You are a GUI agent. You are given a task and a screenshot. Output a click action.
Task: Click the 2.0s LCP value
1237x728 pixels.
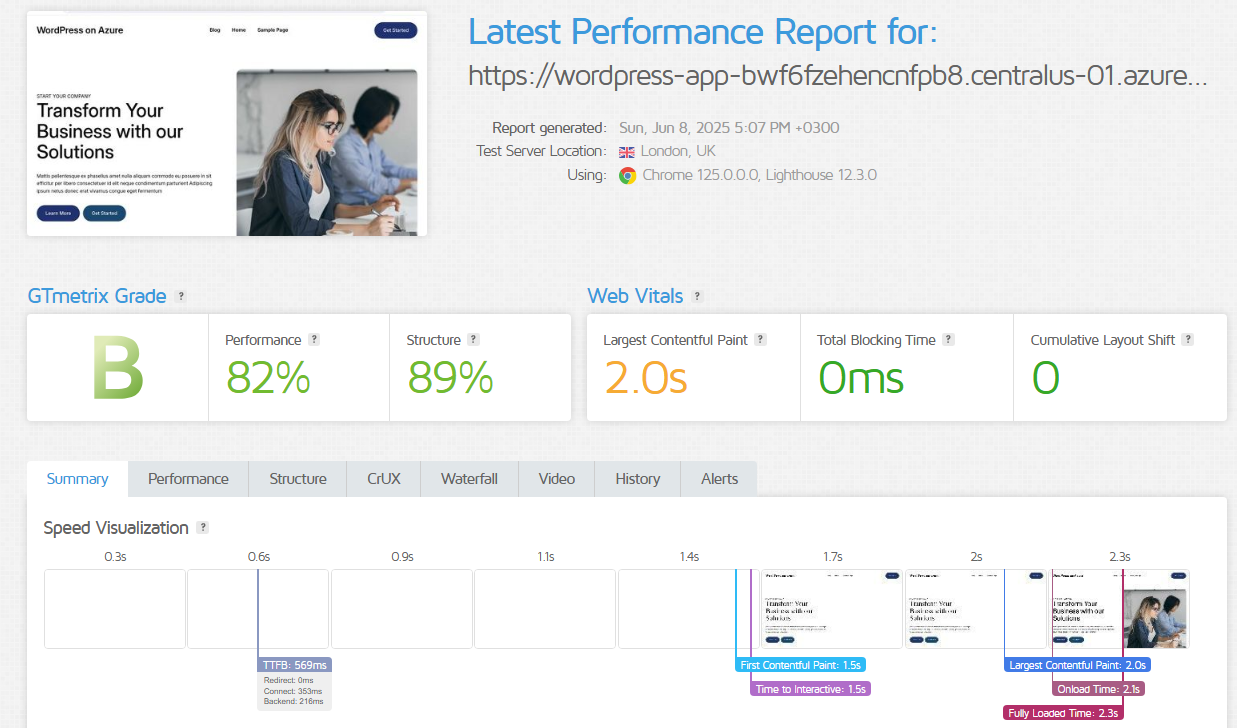pos(646,378)
